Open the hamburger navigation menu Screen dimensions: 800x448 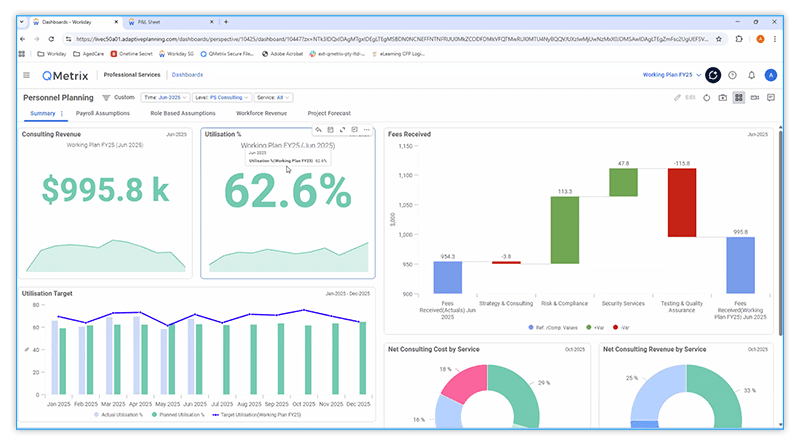[27, 75]
